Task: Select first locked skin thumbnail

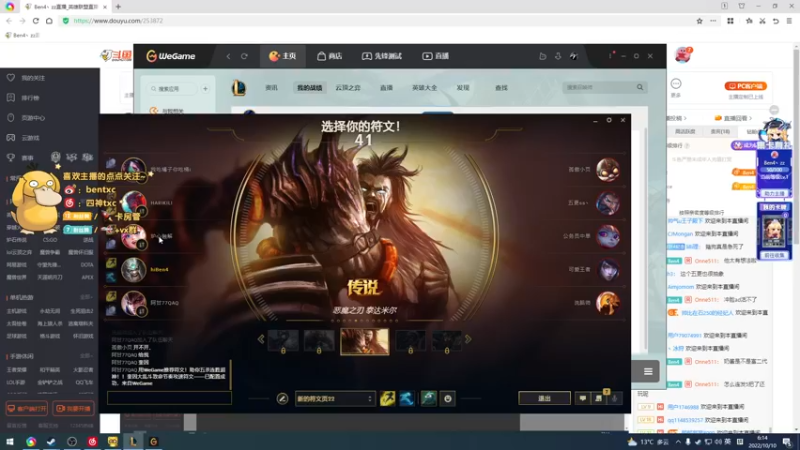Action: 283,341
